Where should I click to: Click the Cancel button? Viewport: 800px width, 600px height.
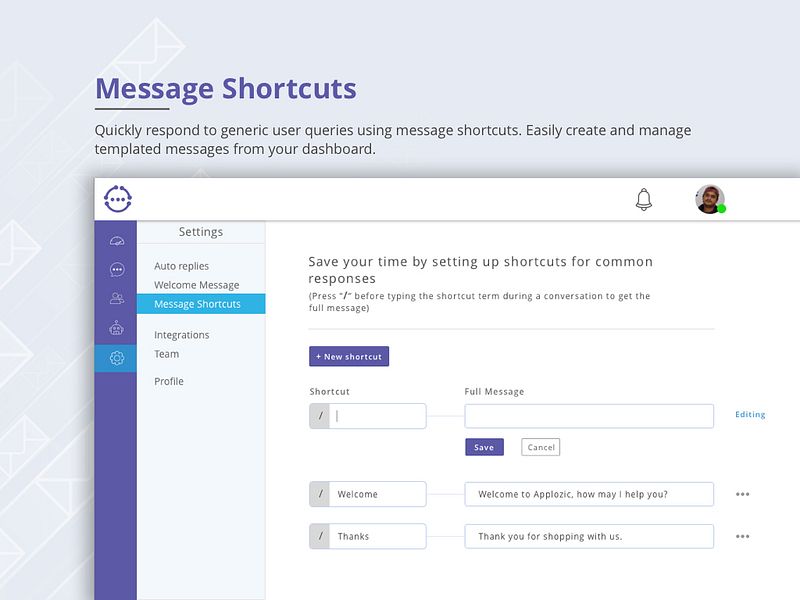pyautogui.click(x=541, y=447)
